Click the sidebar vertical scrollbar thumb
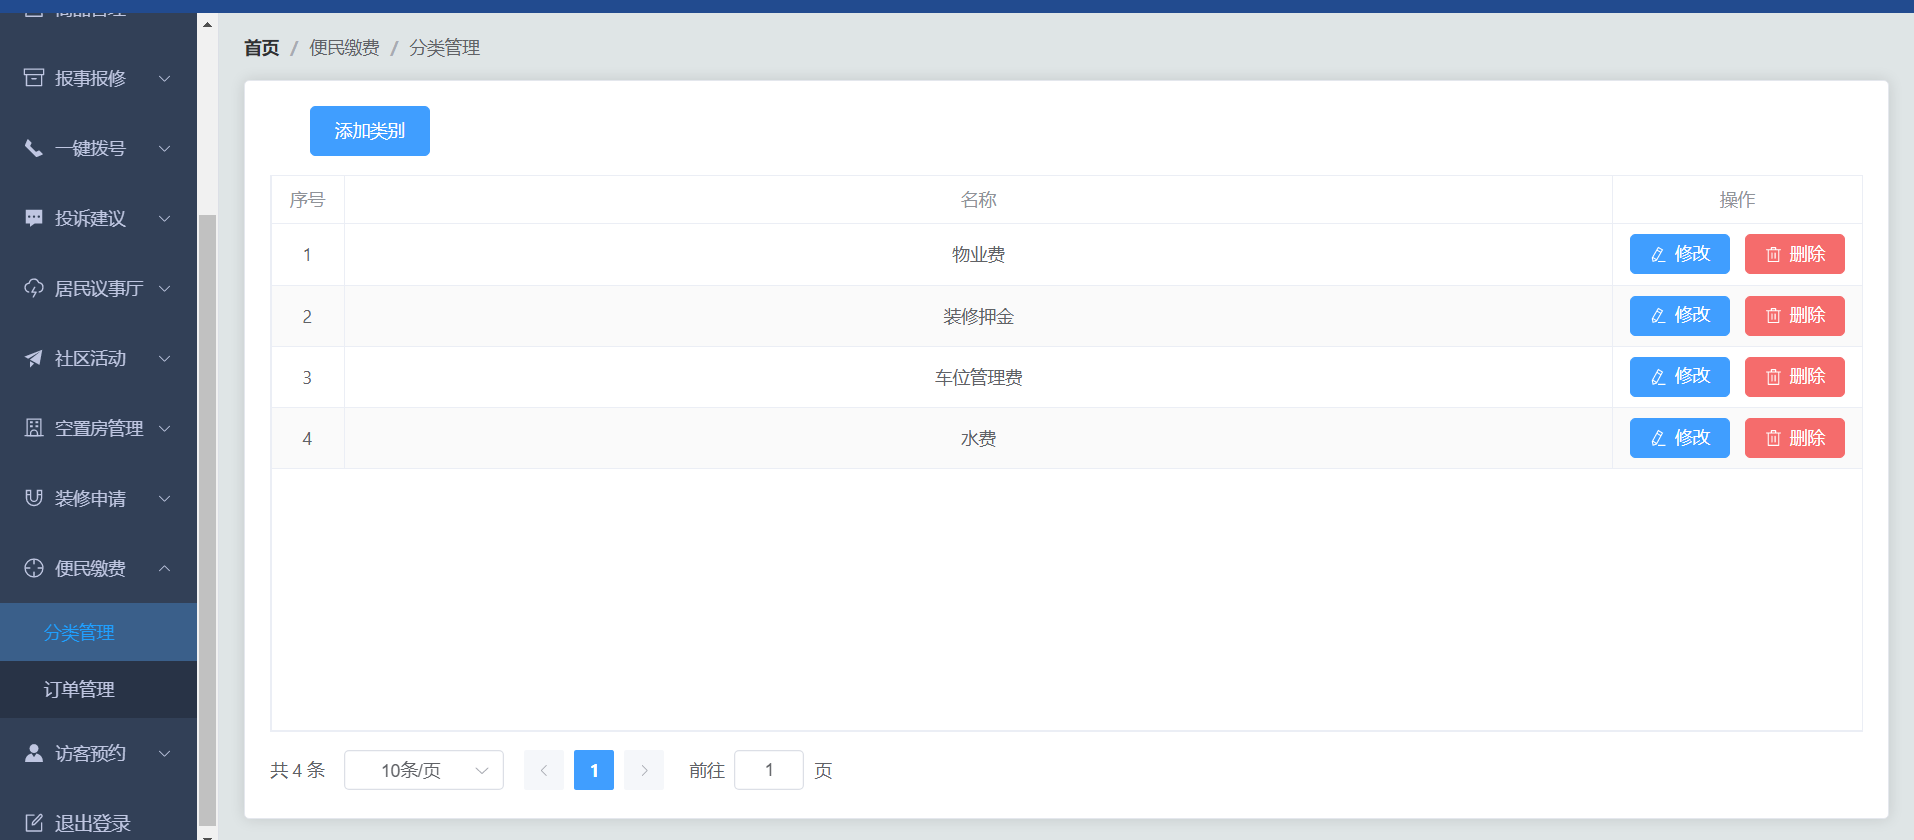The image size is (1914, 840). pos(207,520)
